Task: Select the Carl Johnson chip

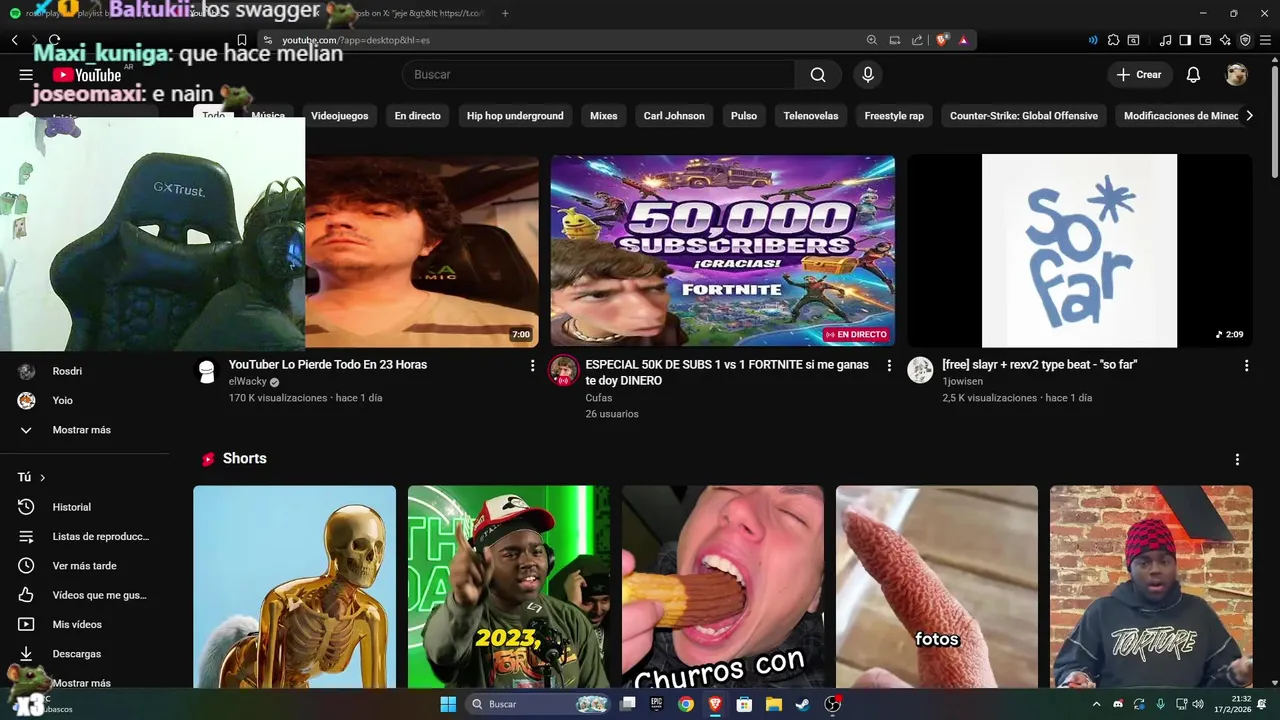Action: [674, 116]
